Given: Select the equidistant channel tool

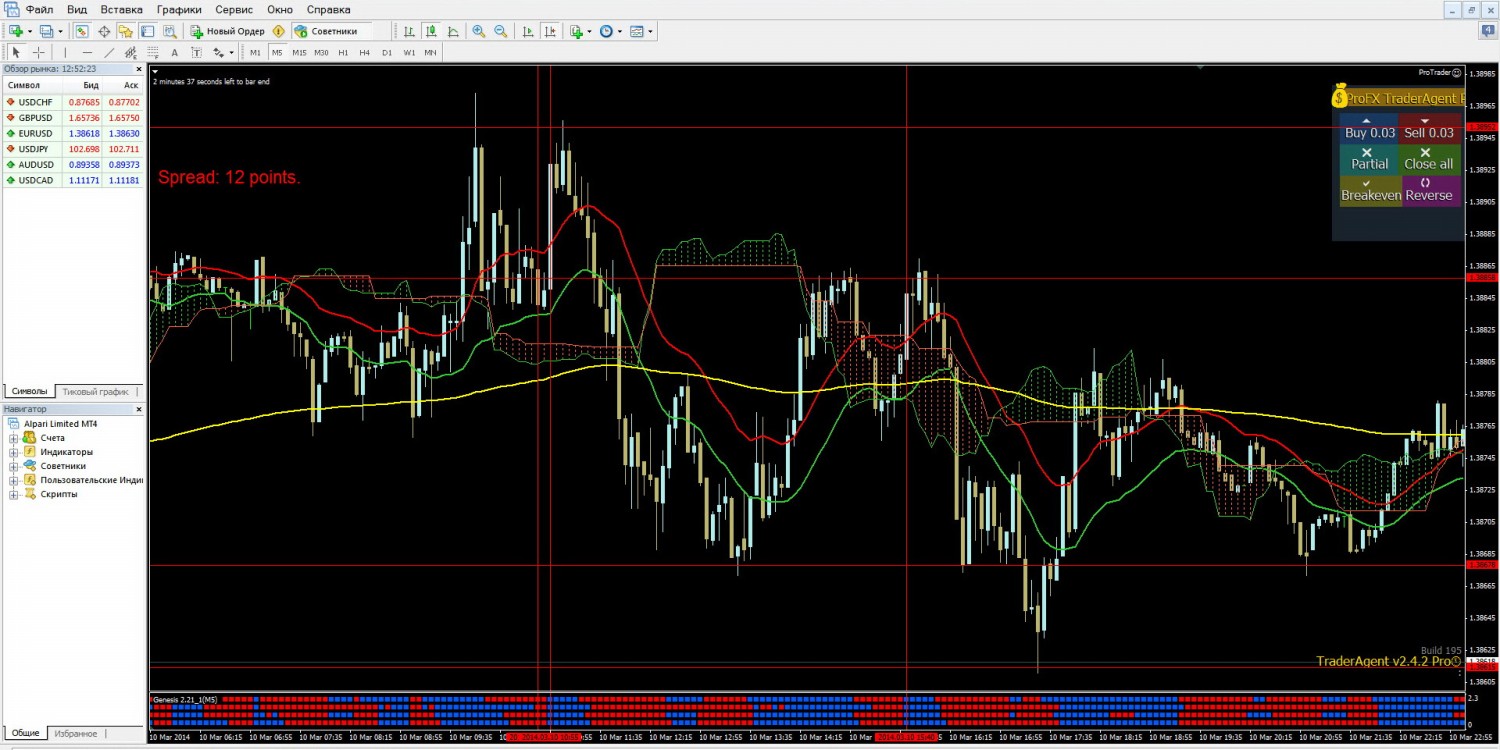Looking at the screenshot, I should (131, 52).
